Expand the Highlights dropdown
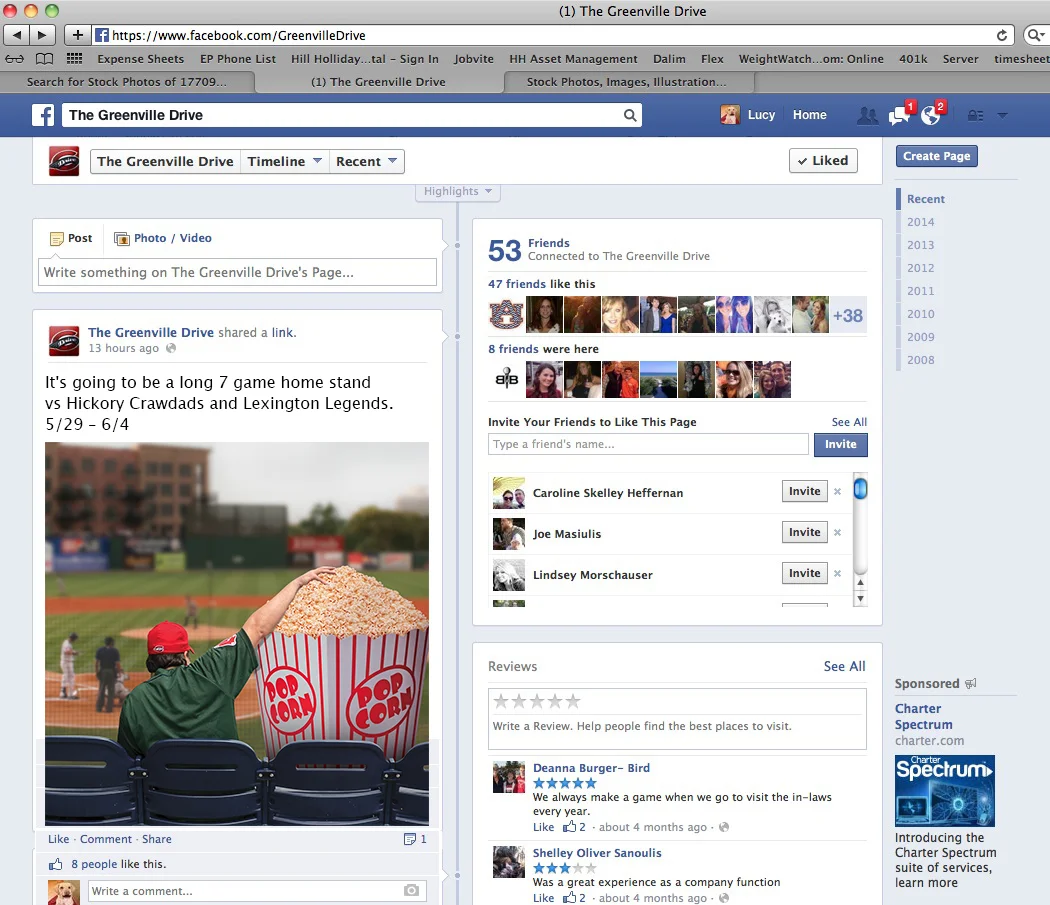Viewport: 1050px width, 905px height. 458,192
